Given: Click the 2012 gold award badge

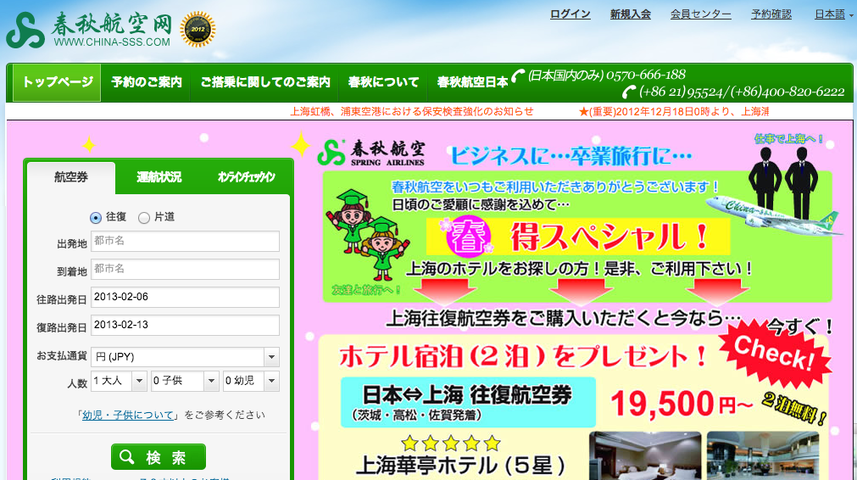Looking at the screenshot, I should 197,30.
